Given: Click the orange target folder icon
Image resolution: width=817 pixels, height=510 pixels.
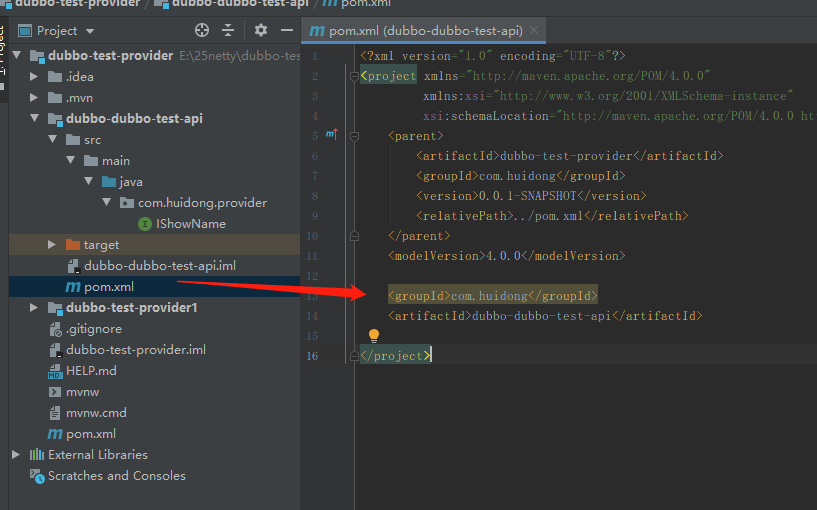Looking at the screenshot, I should tap(73, 244).
